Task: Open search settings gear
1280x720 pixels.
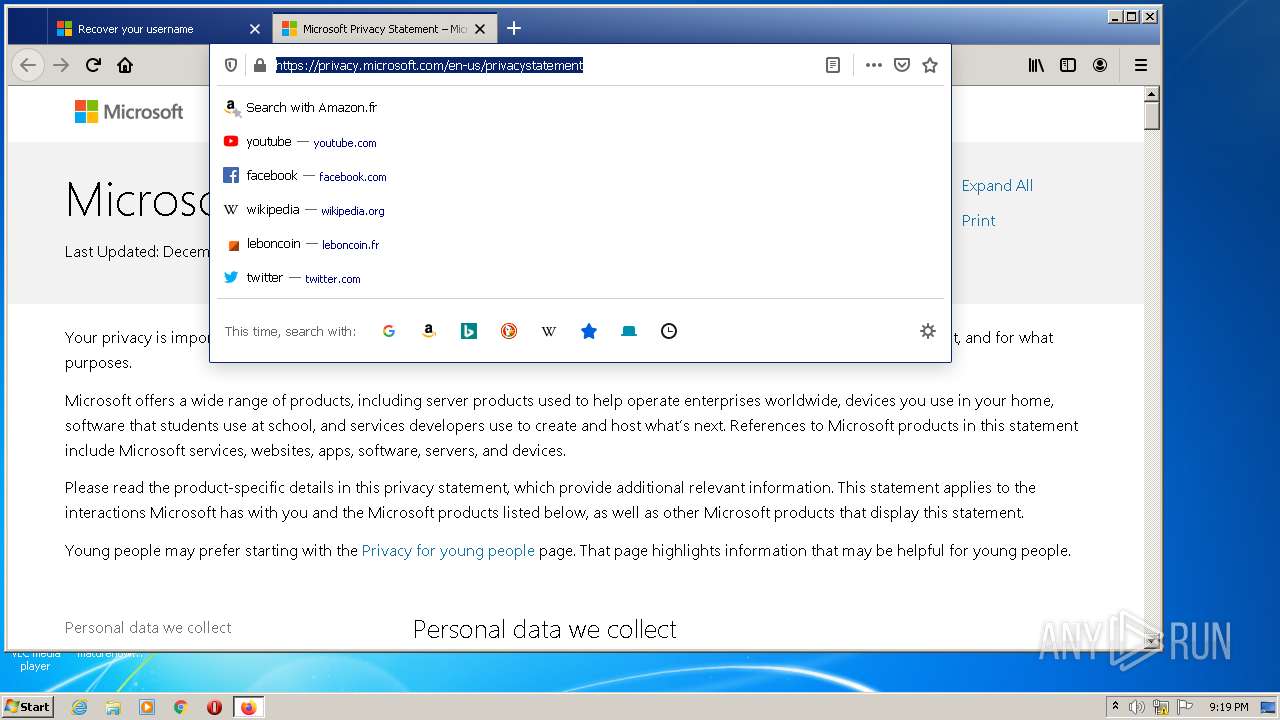Action: (928, 331)
